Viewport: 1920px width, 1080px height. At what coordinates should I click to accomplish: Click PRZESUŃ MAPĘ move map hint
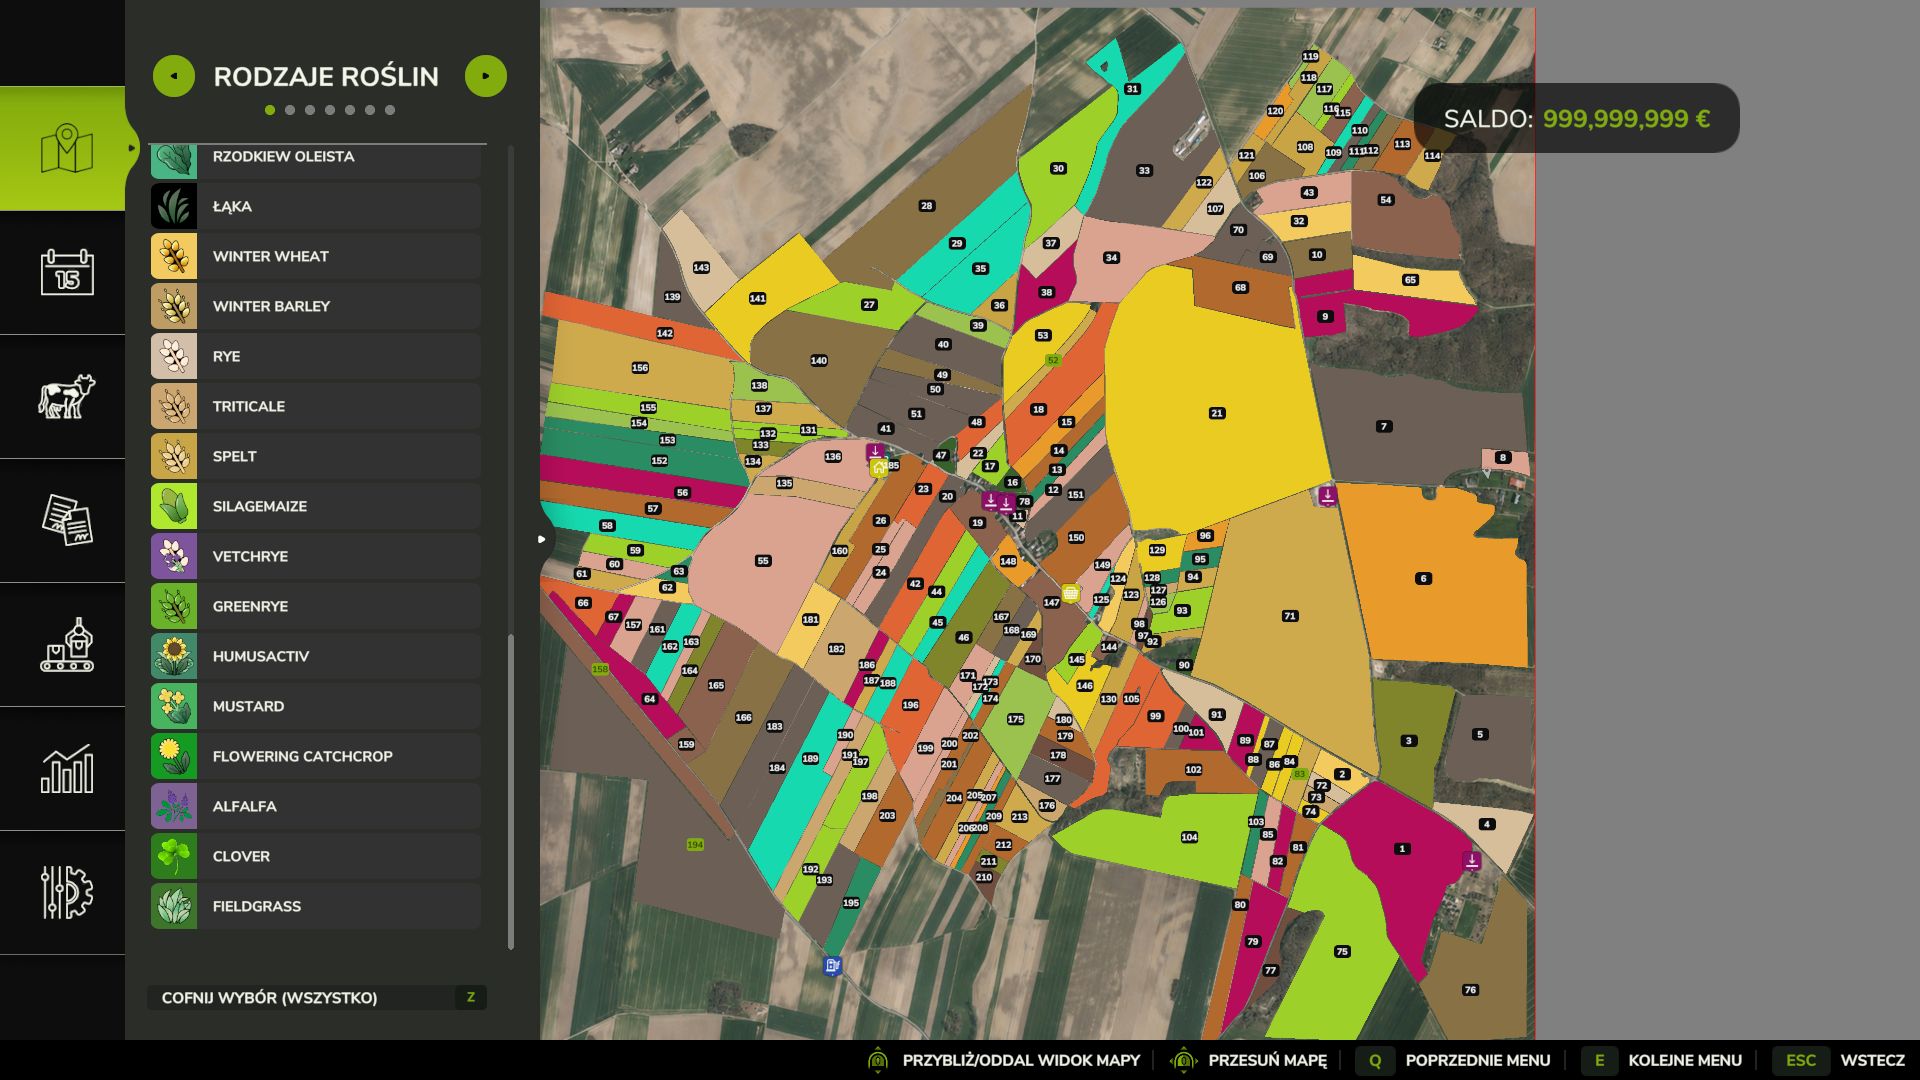coord(1248,1060)
